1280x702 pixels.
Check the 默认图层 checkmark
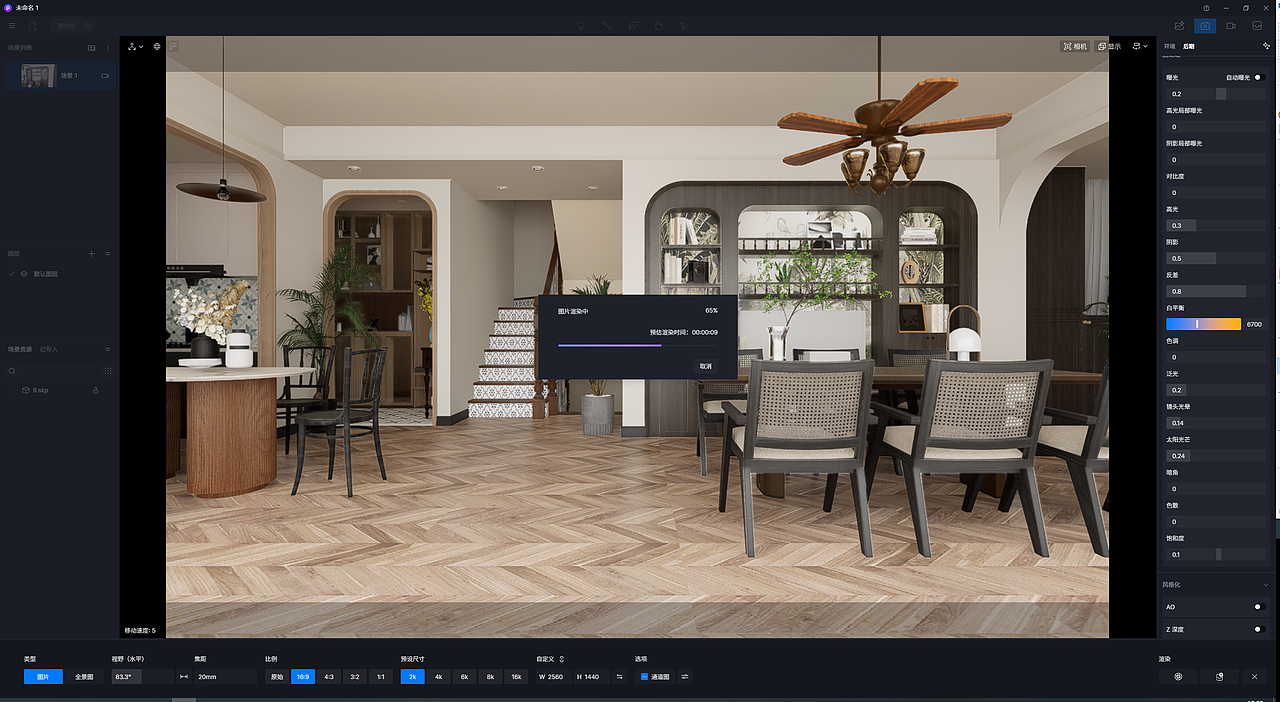point(12,274)
